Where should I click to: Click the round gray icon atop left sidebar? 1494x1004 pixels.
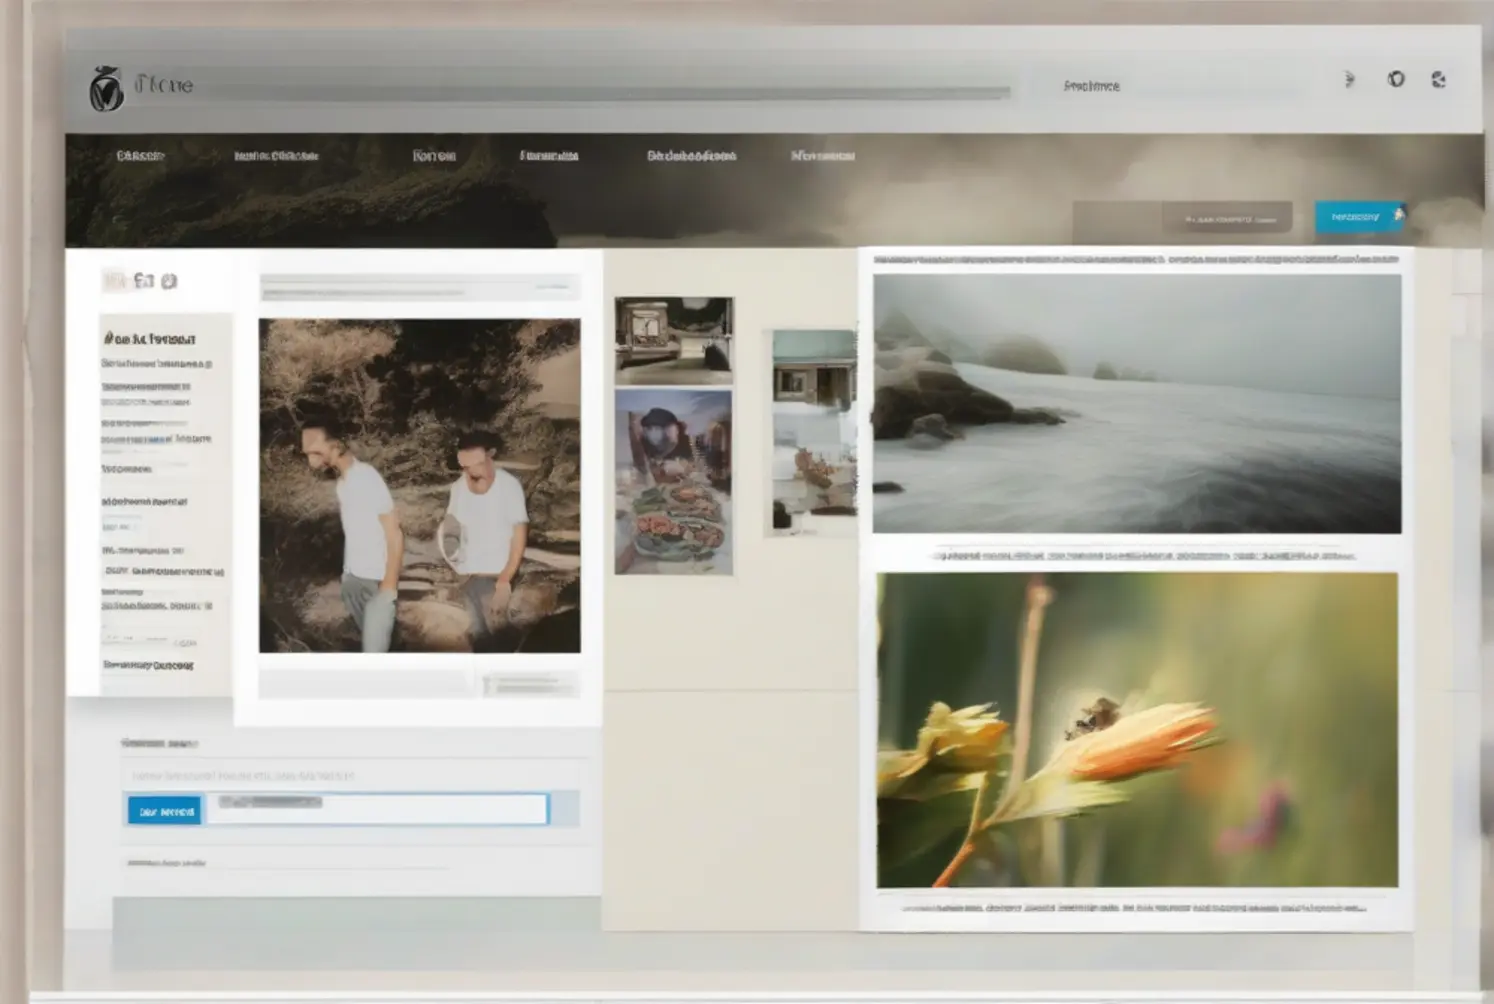[x=169, y=282]
